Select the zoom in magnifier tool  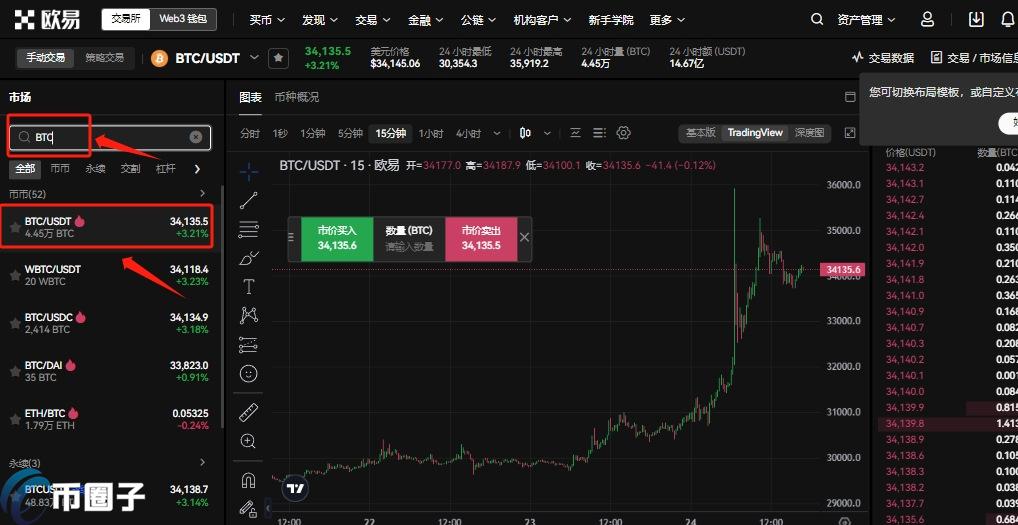point(248,441)
